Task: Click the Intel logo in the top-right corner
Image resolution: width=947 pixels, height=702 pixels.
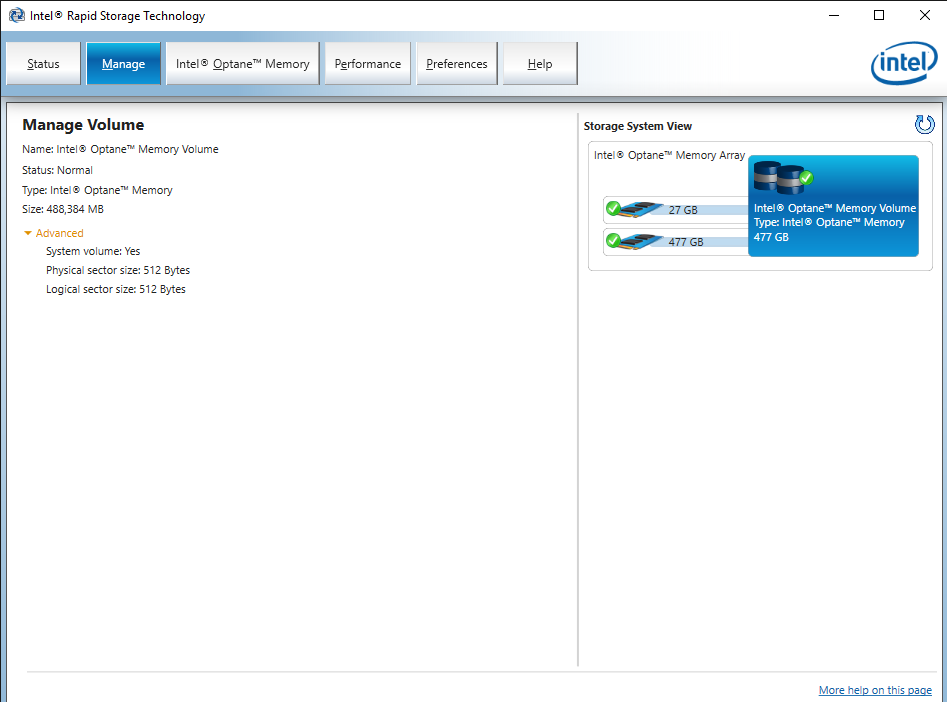Action: click(x=903, y=63)
